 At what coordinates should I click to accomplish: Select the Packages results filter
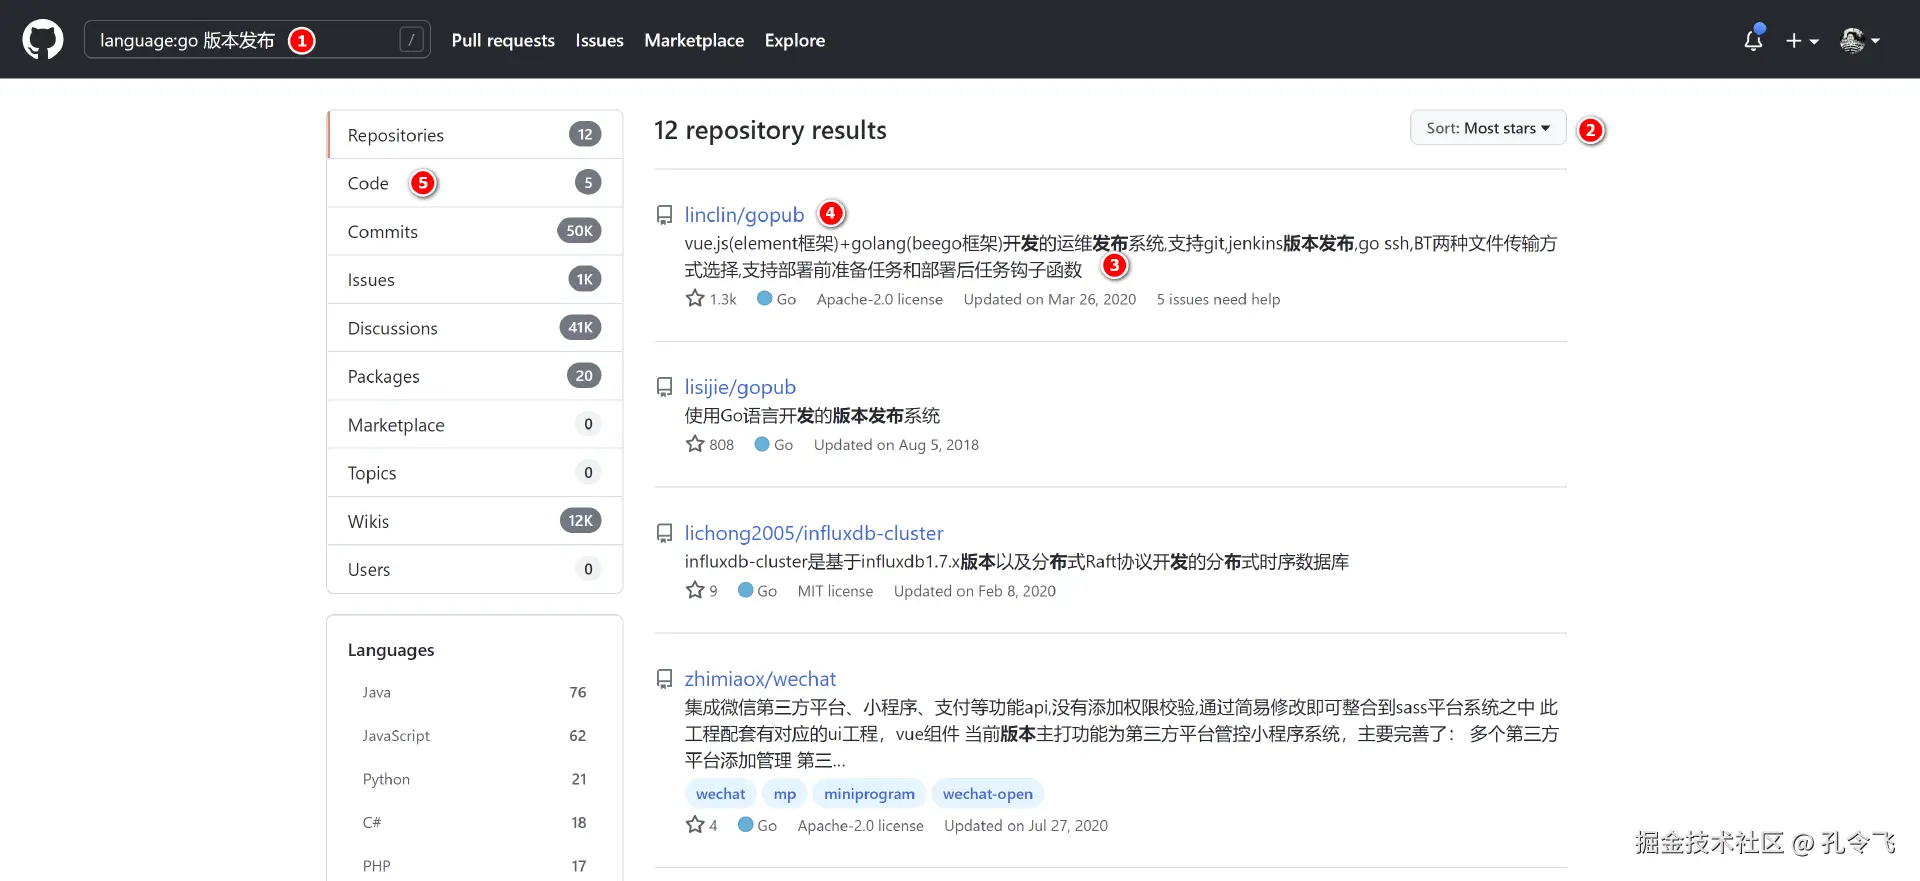475,376
